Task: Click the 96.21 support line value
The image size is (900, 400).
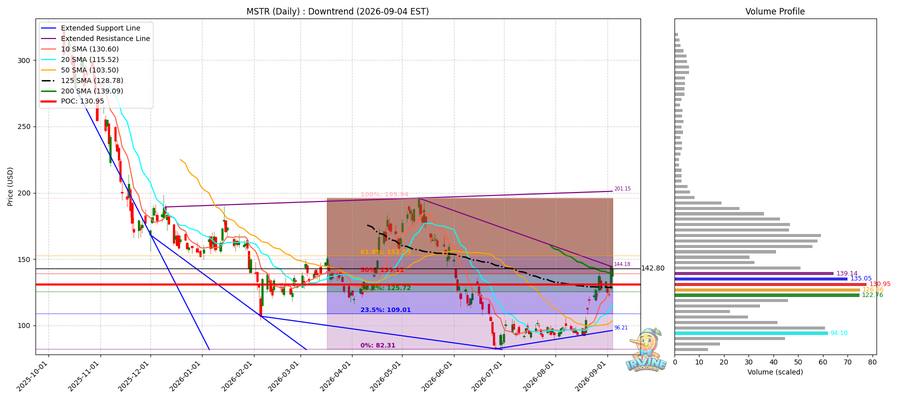Action: click(x=620, y=328)
